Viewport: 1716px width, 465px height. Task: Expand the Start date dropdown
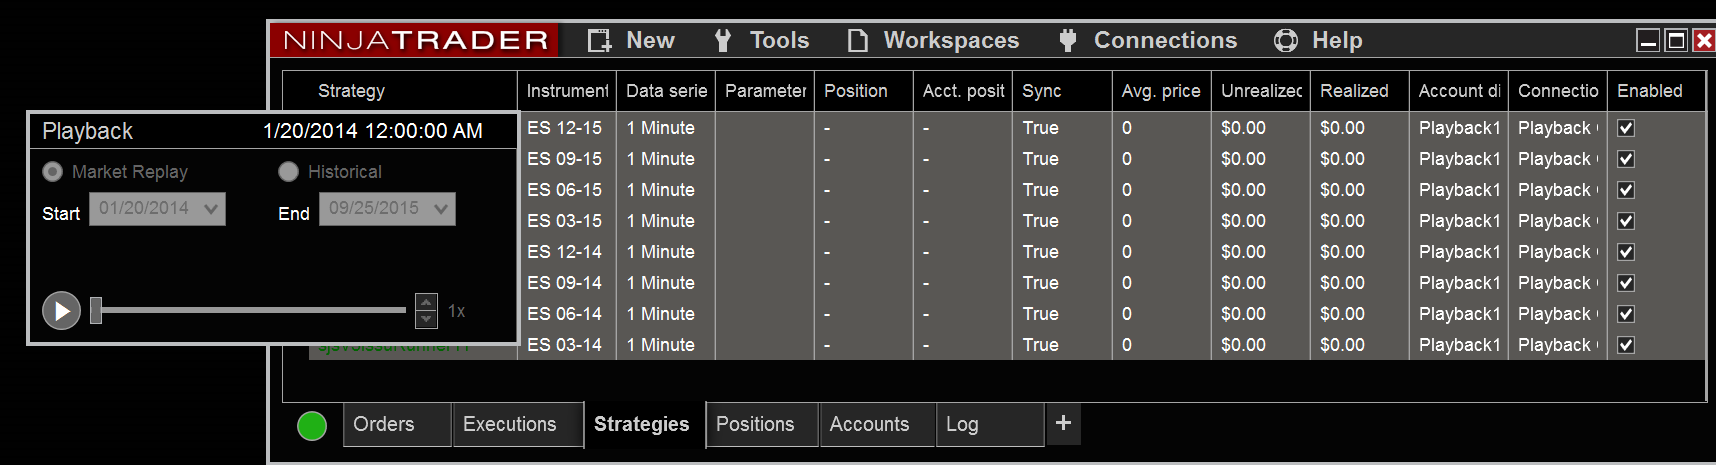click(210, 209)
